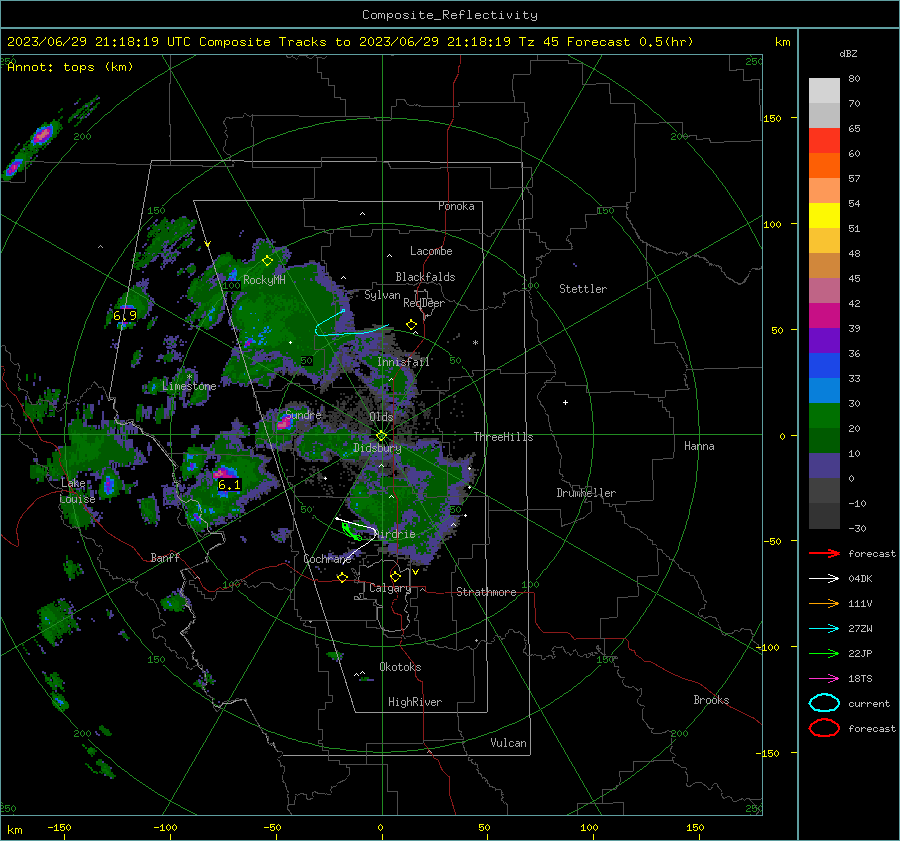Click the Limestone label

tap(189, 386)
